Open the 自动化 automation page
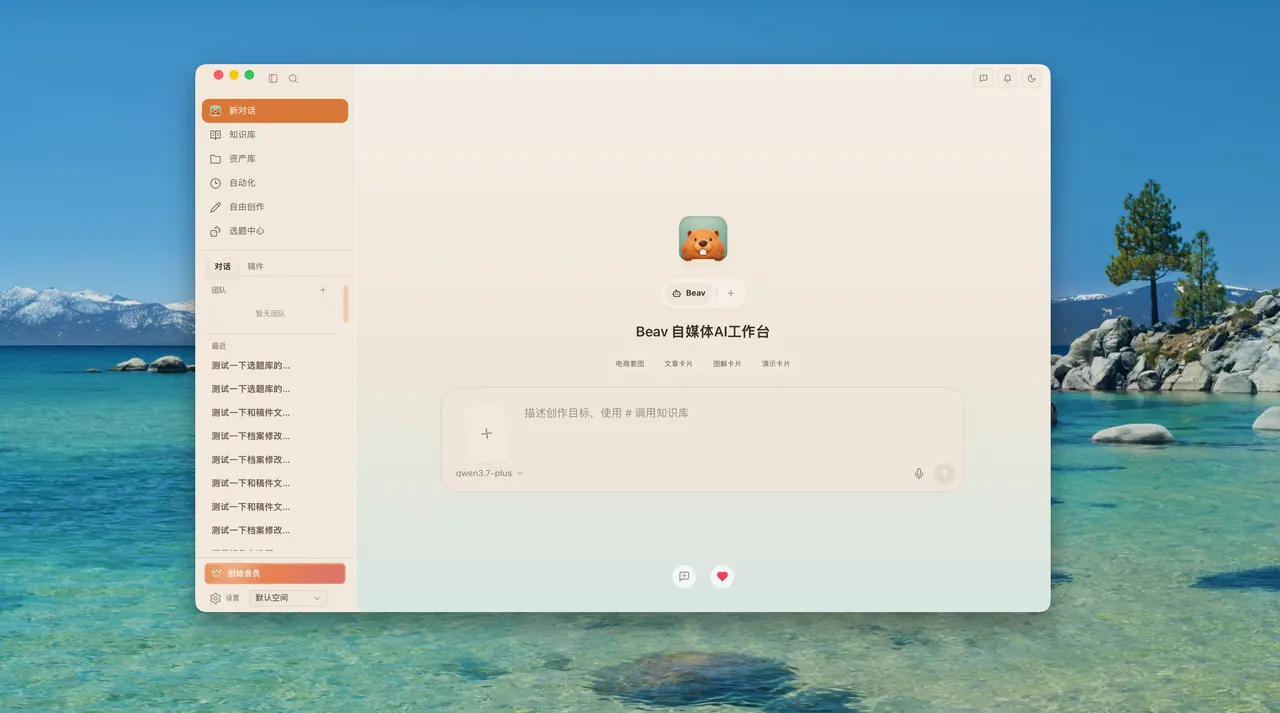This screenshot has width=1280, height=713. tap(275, 183)
